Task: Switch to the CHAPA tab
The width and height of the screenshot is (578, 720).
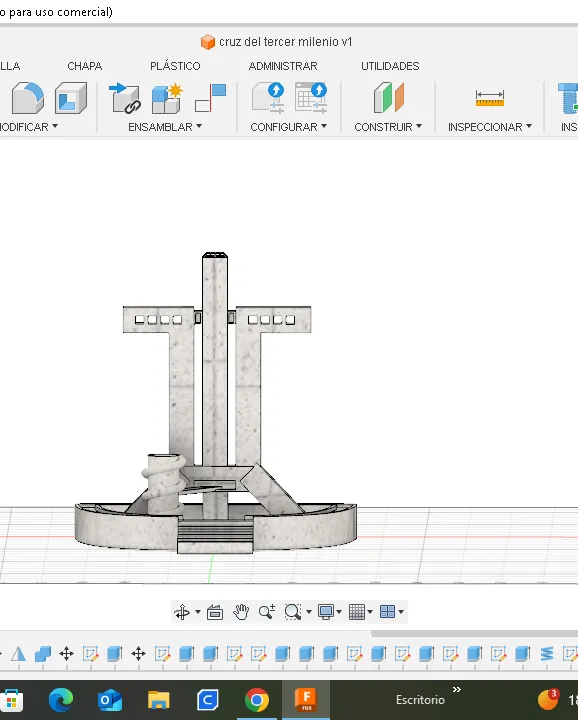Action: (x=84, y=66)
